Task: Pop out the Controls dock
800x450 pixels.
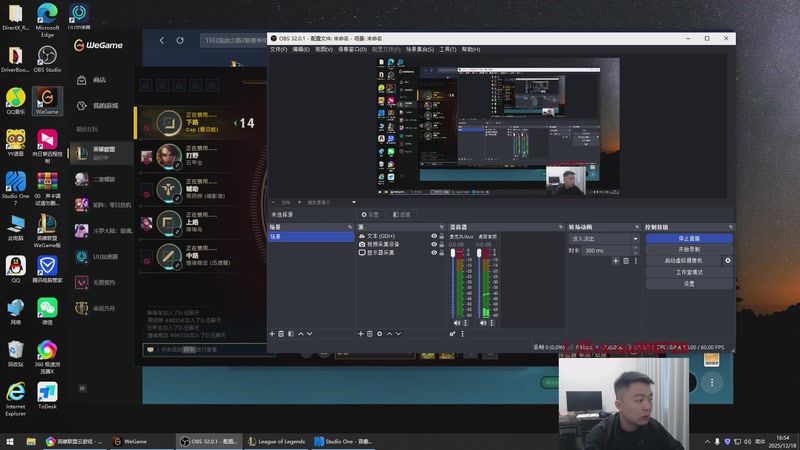Action: pos(731,227)
